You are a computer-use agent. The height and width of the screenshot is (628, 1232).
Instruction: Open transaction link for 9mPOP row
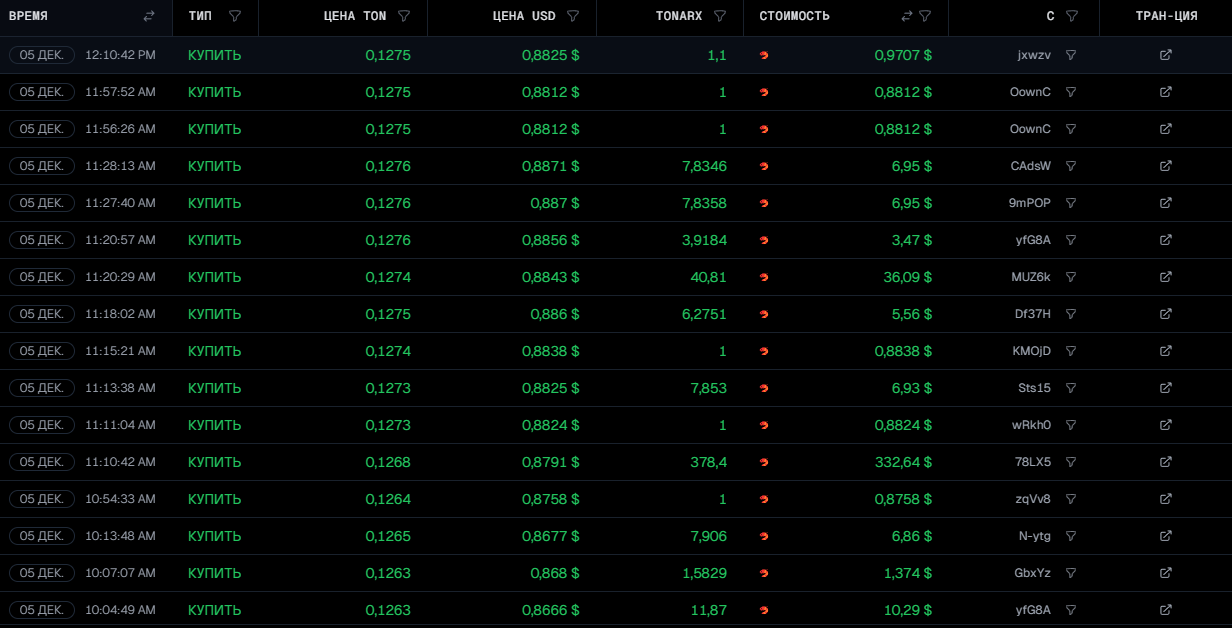(x=1166, y=203)
